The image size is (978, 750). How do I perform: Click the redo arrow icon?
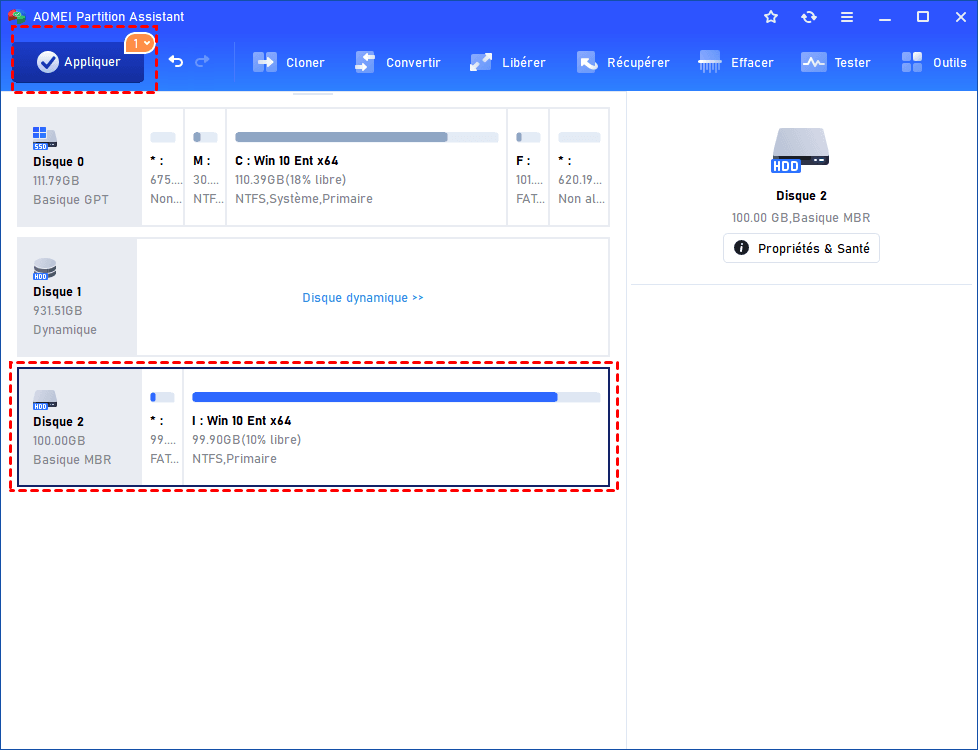pos(202,61)
